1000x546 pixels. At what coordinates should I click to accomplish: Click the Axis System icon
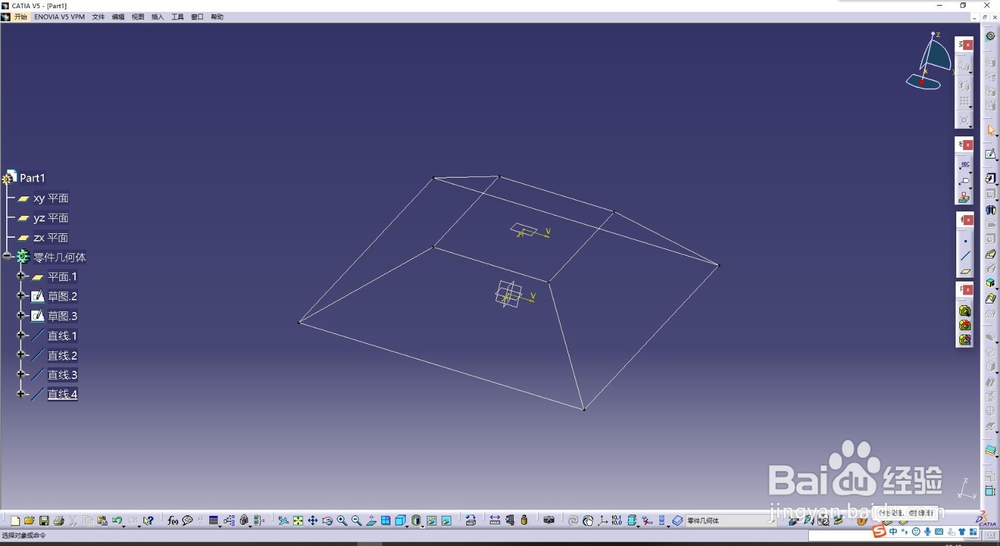pyautogui.click(x=602, y=520)
